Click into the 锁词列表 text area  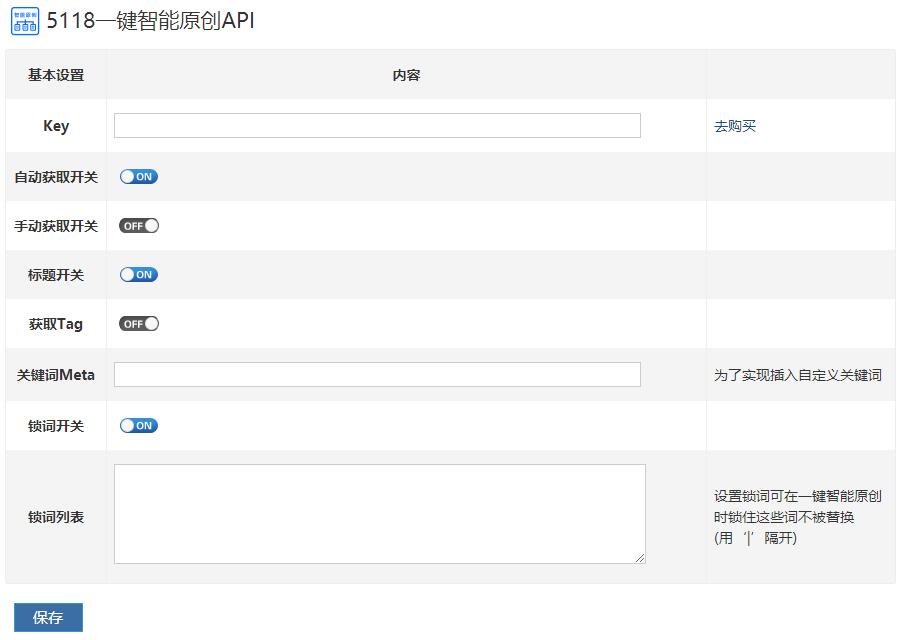point(380,514)
